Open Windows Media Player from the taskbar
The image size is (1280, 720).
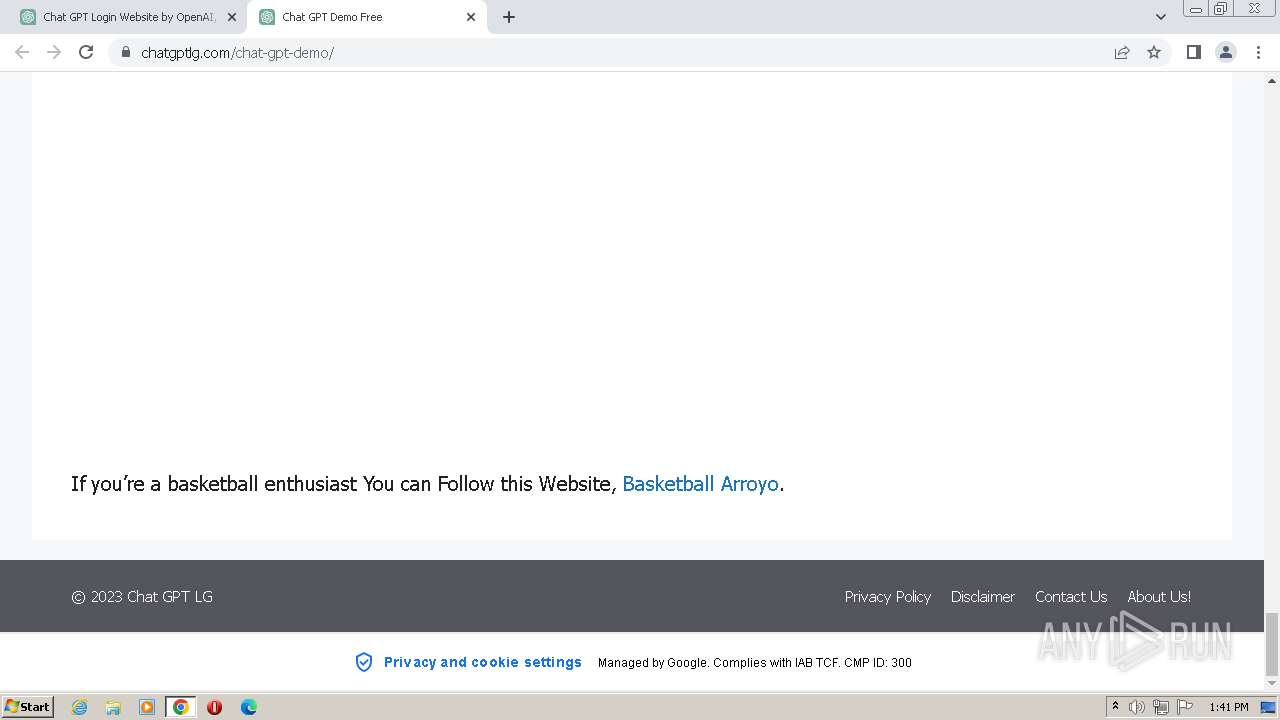pyautogui.click(x=147, y=707)
